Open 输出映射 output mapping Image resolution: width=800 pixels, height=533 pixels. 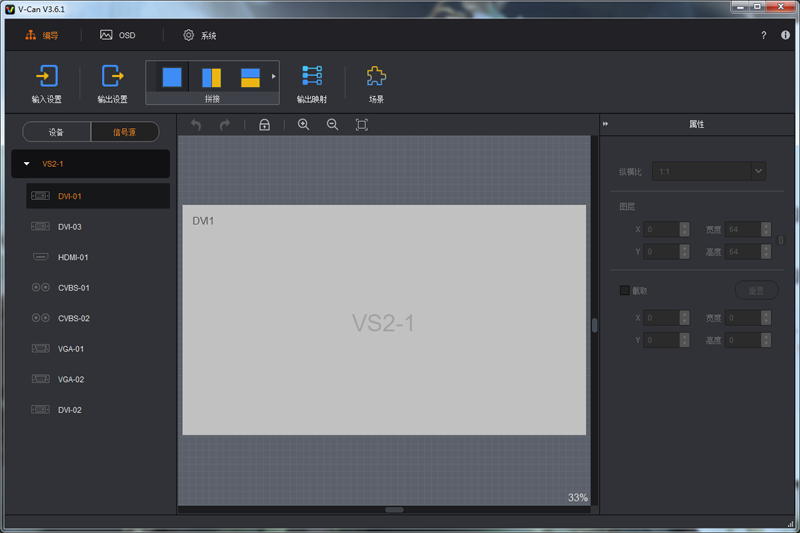coord(312,82)
